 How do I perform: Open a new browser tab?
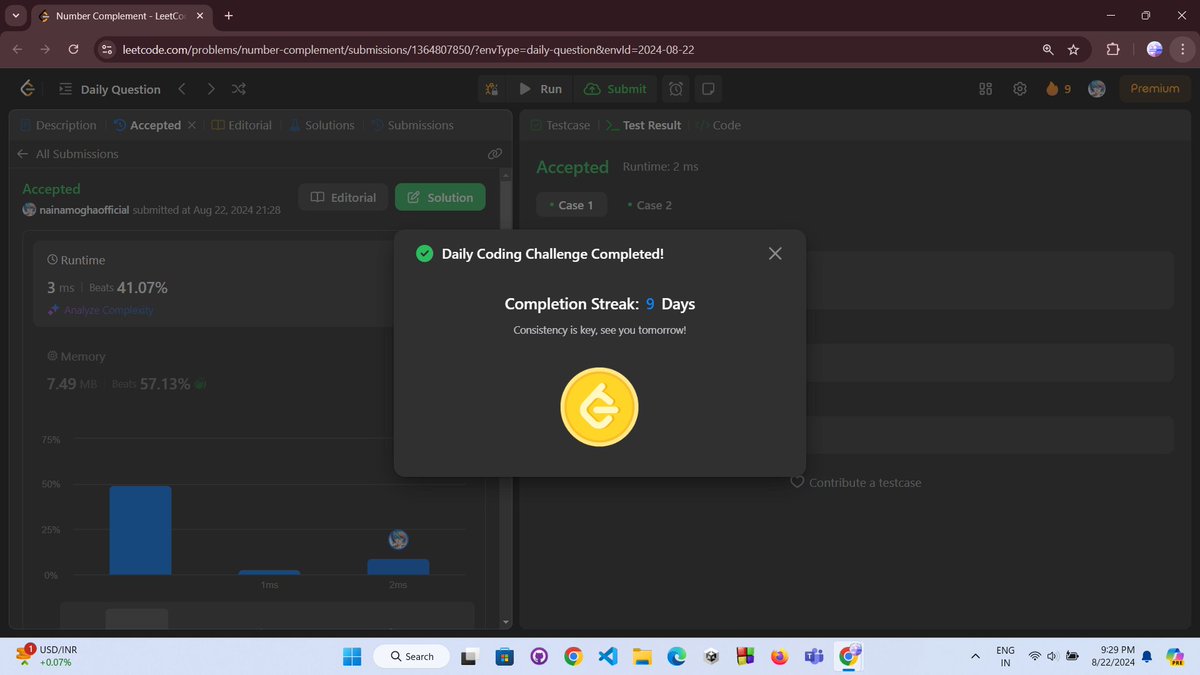[x=229, y=16]
